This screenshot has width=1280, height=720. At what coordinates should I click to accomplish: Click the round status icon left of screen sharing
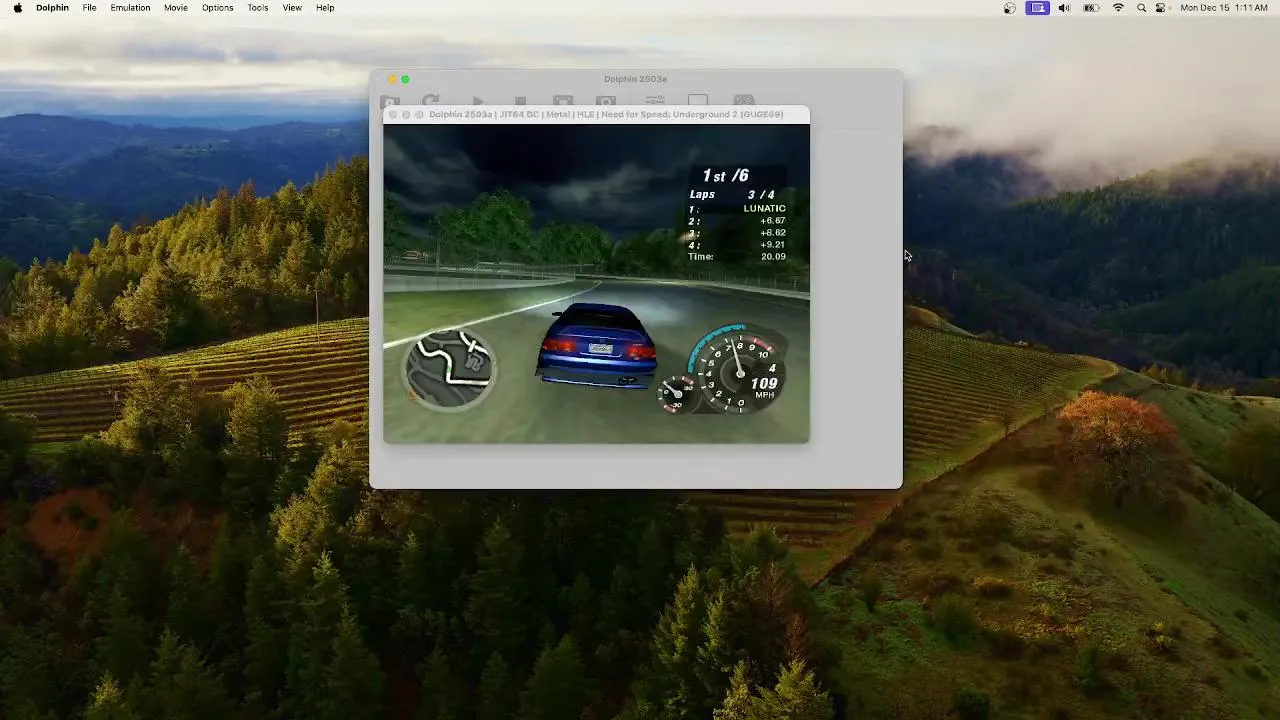pos(1010,8)
